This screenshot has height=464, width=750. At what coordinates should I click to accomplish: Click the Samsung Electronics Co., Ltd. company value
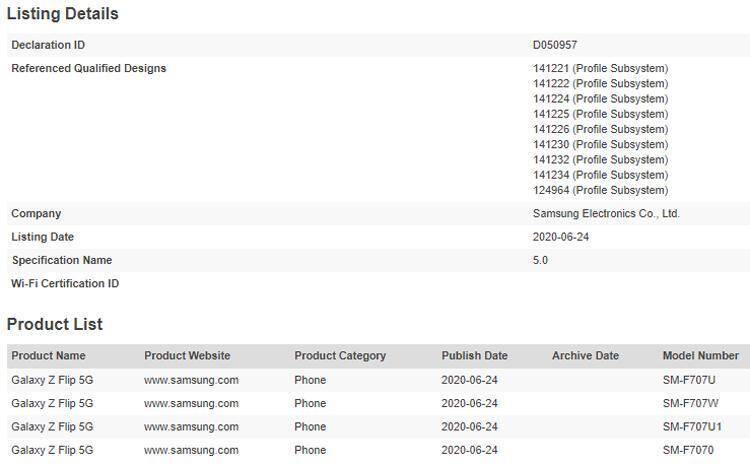pyautogui.click(x=606, y=214)
